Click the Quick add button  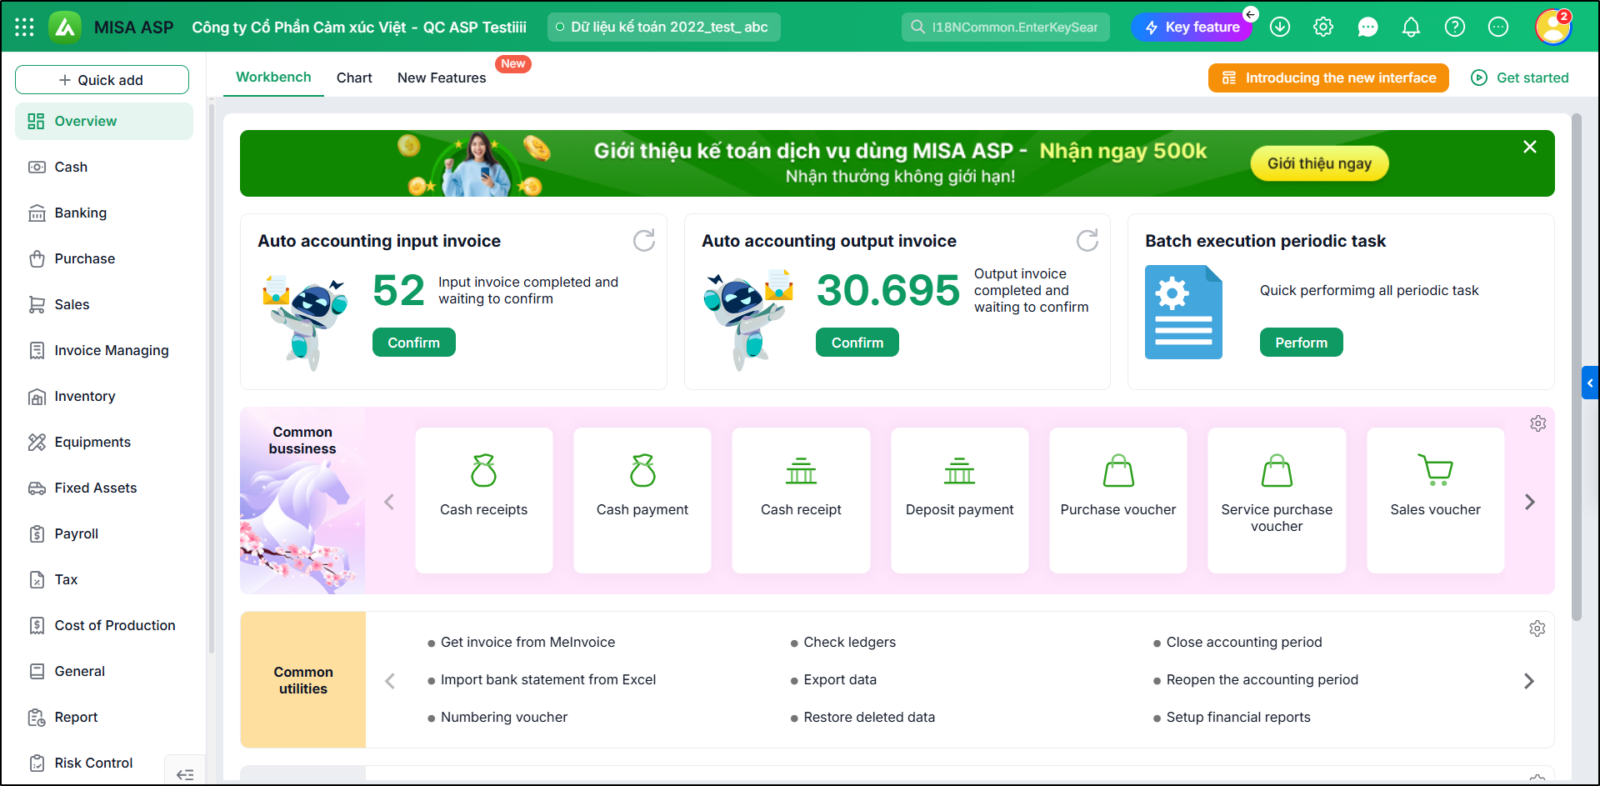coord(102,80)
